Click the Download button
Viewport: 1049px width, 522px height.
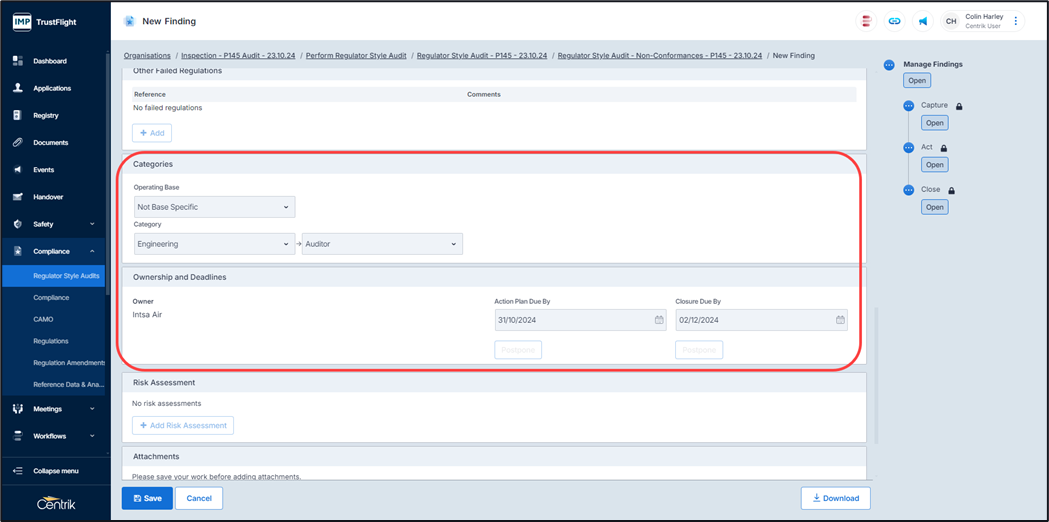pos(835,498)
